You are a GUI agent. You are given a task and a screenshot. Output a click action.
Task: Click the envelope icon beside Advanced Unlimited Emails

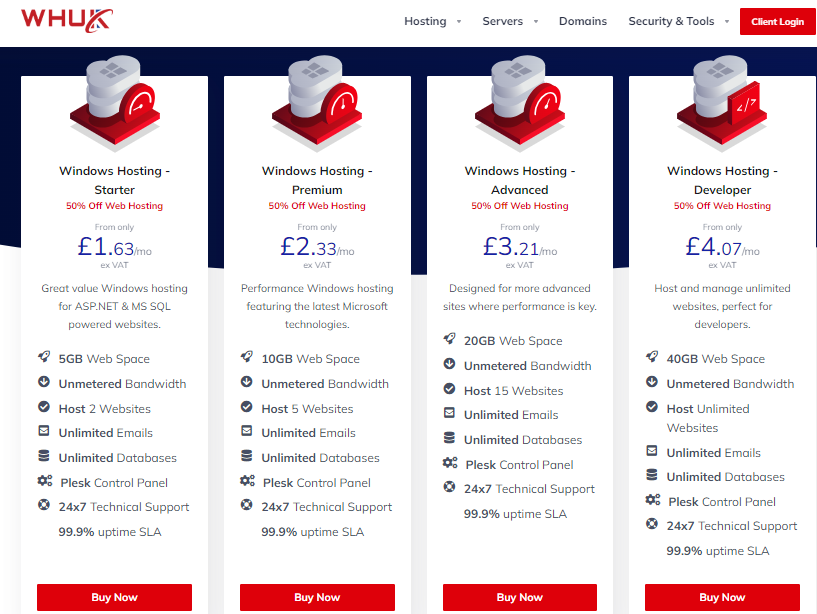(449, 413)
